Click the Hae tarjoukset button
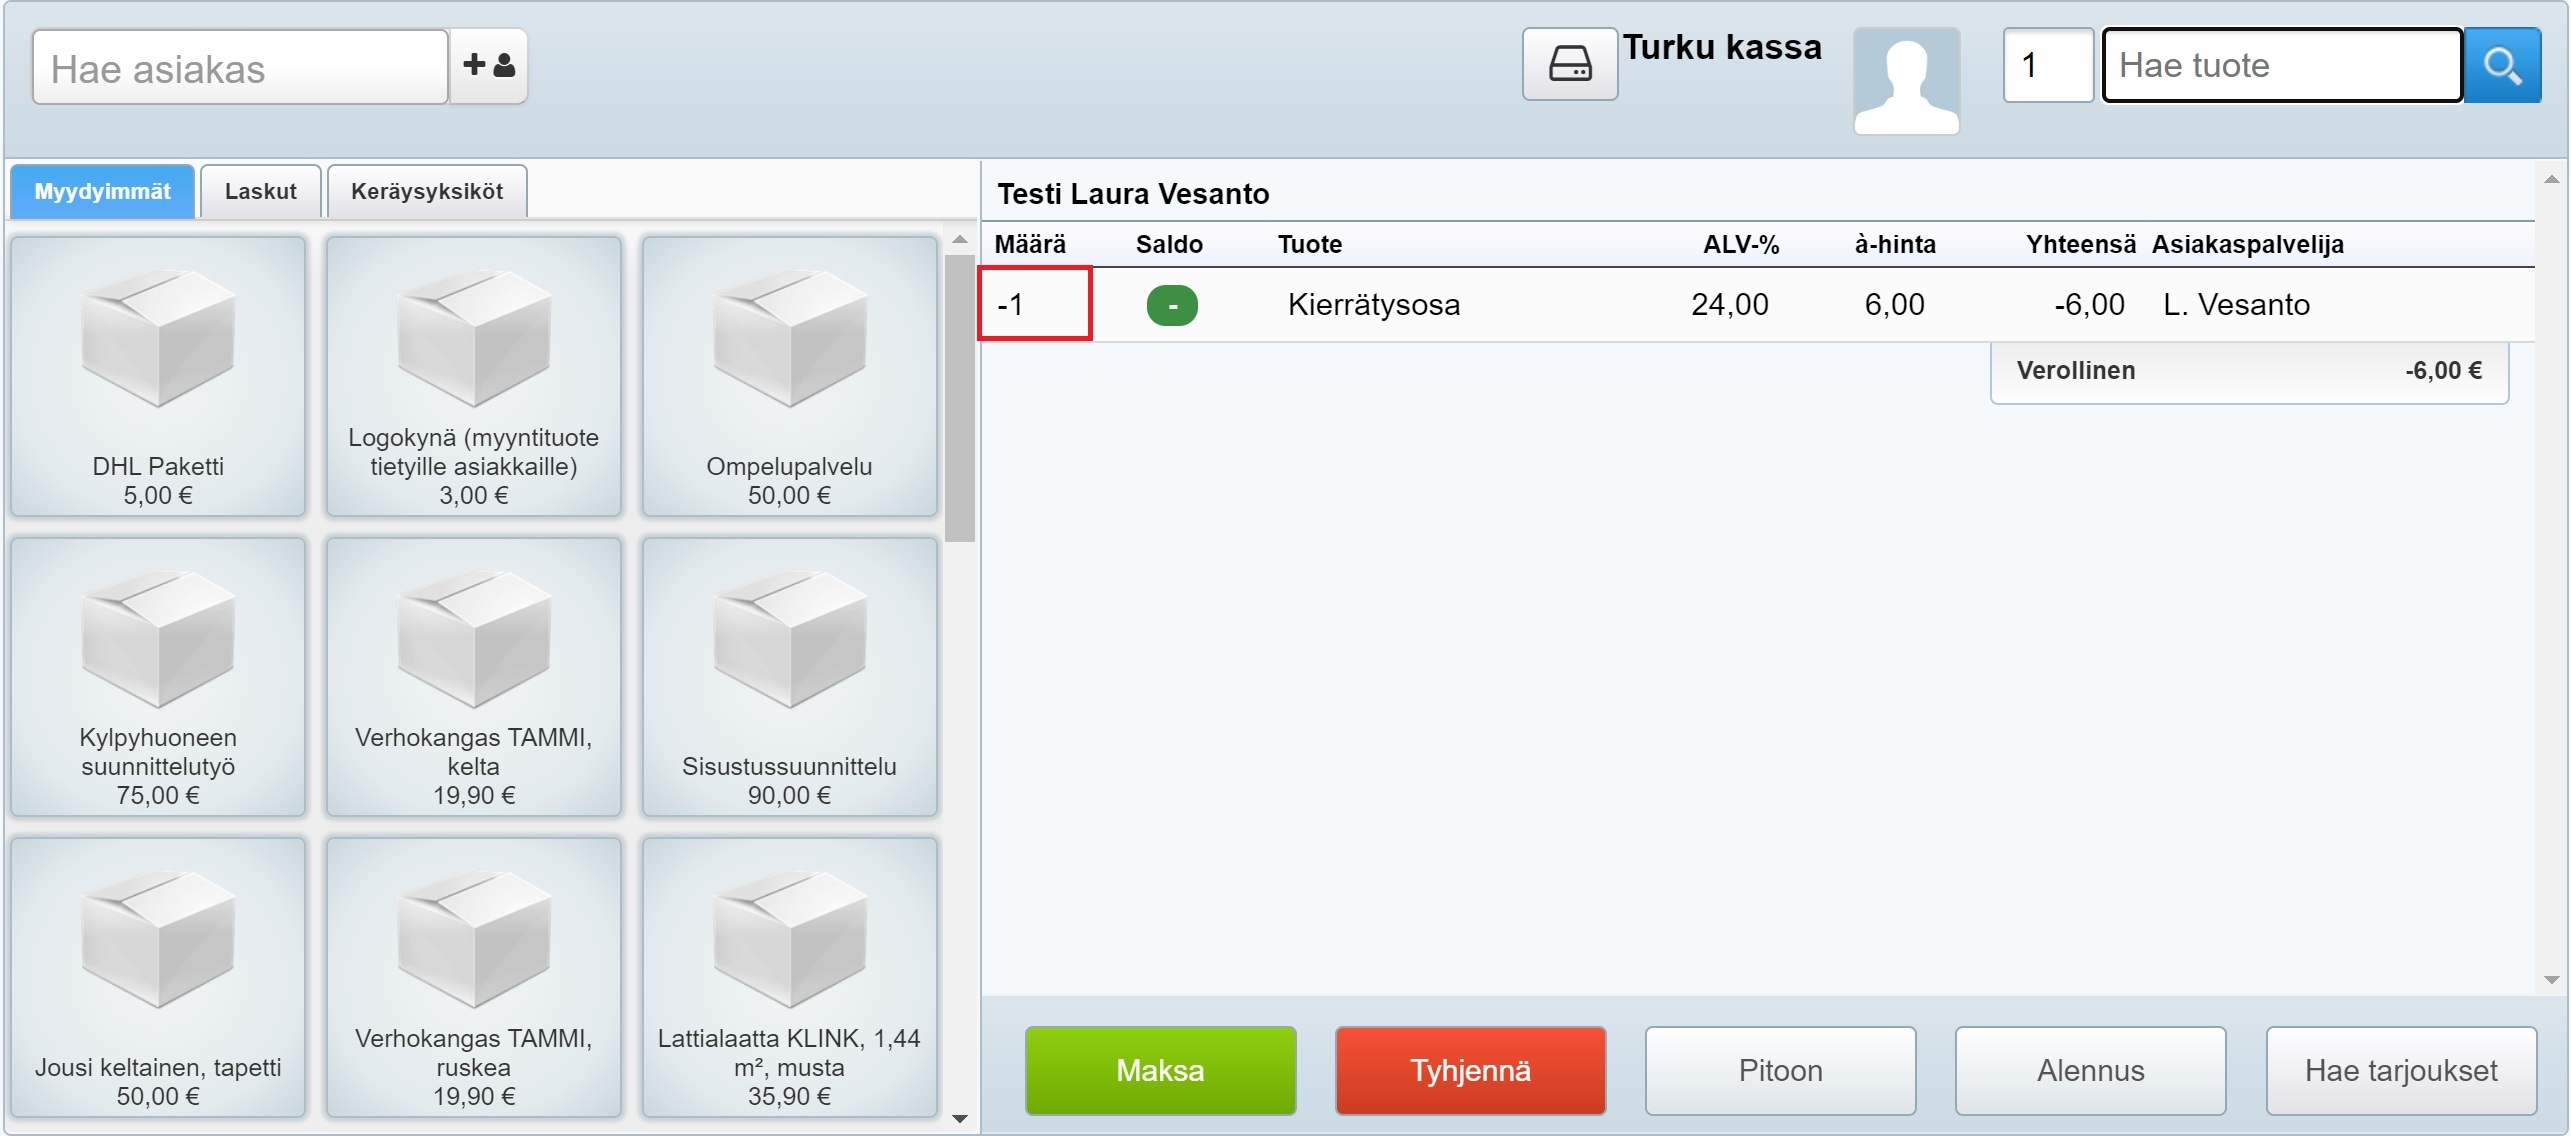2571x1136 pixels. (2400, 1070)
